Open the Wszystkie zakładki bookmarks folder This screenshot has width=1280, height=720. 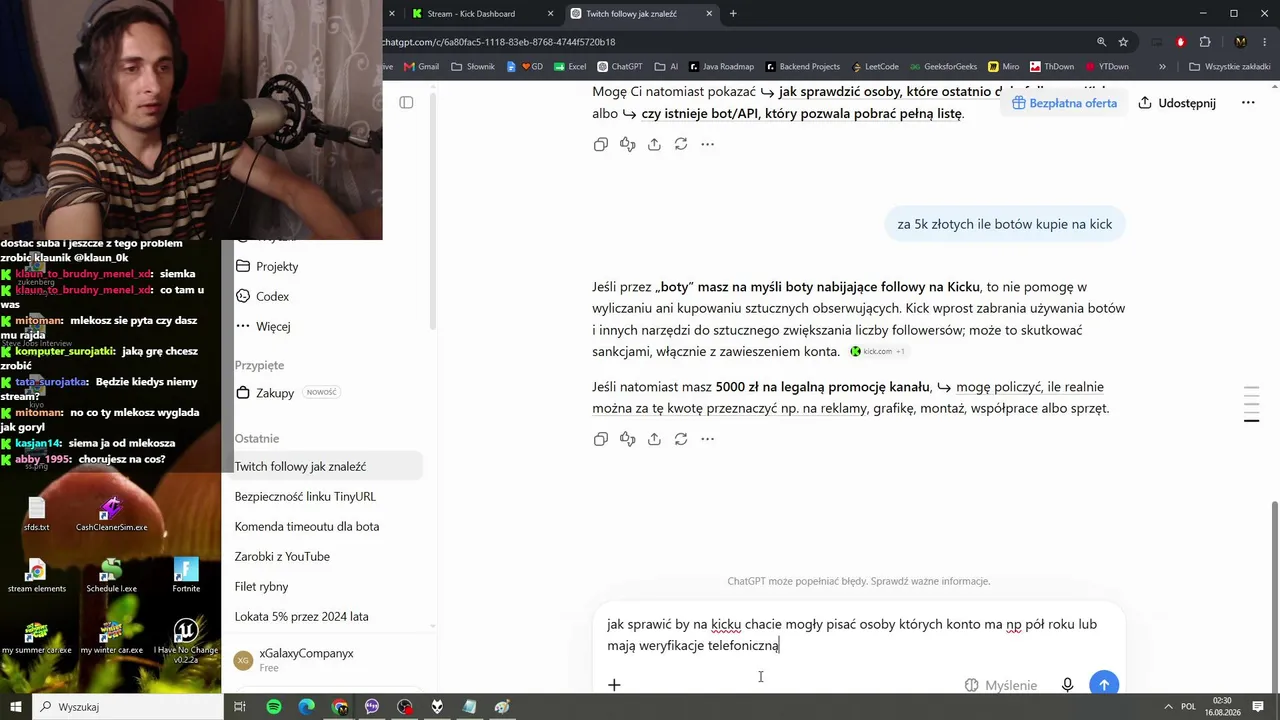coord(1229,67)
